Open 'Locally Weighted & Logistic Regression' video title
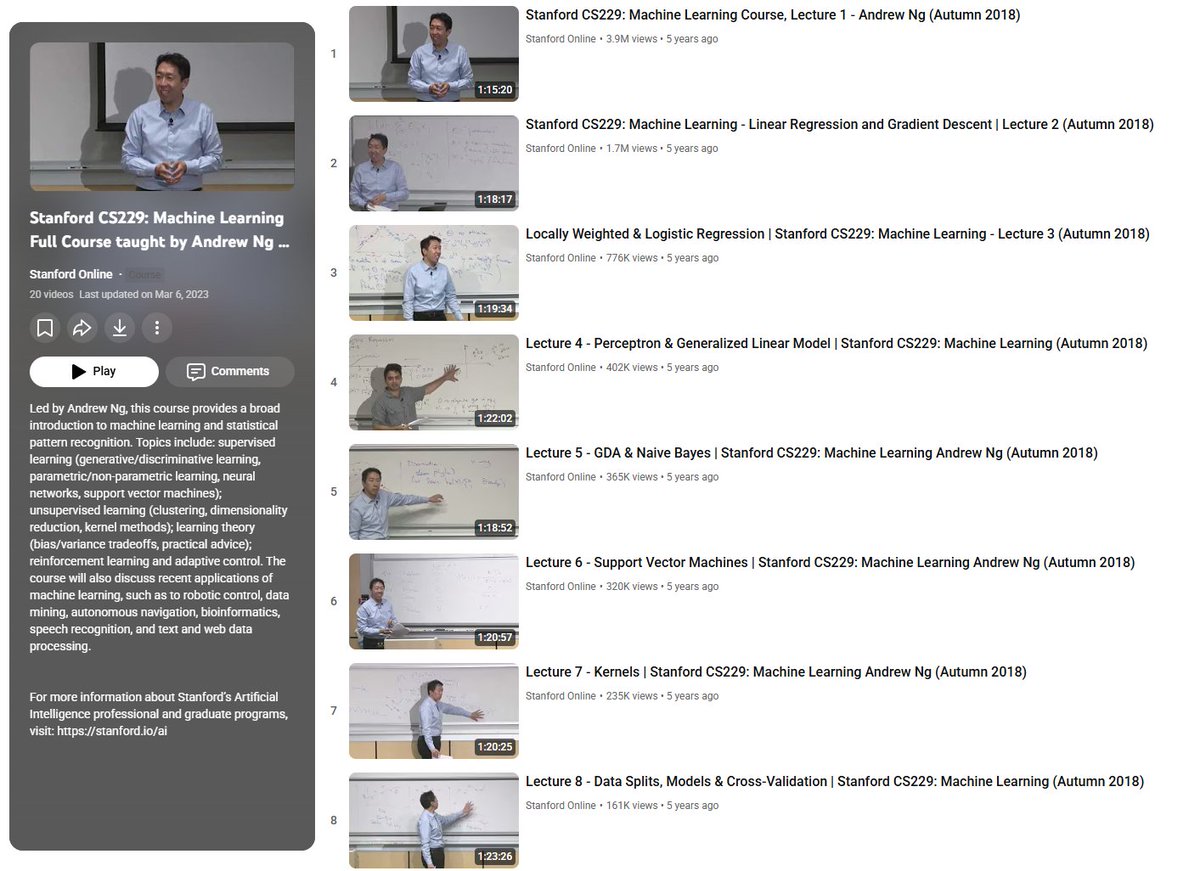 (838, 234)
